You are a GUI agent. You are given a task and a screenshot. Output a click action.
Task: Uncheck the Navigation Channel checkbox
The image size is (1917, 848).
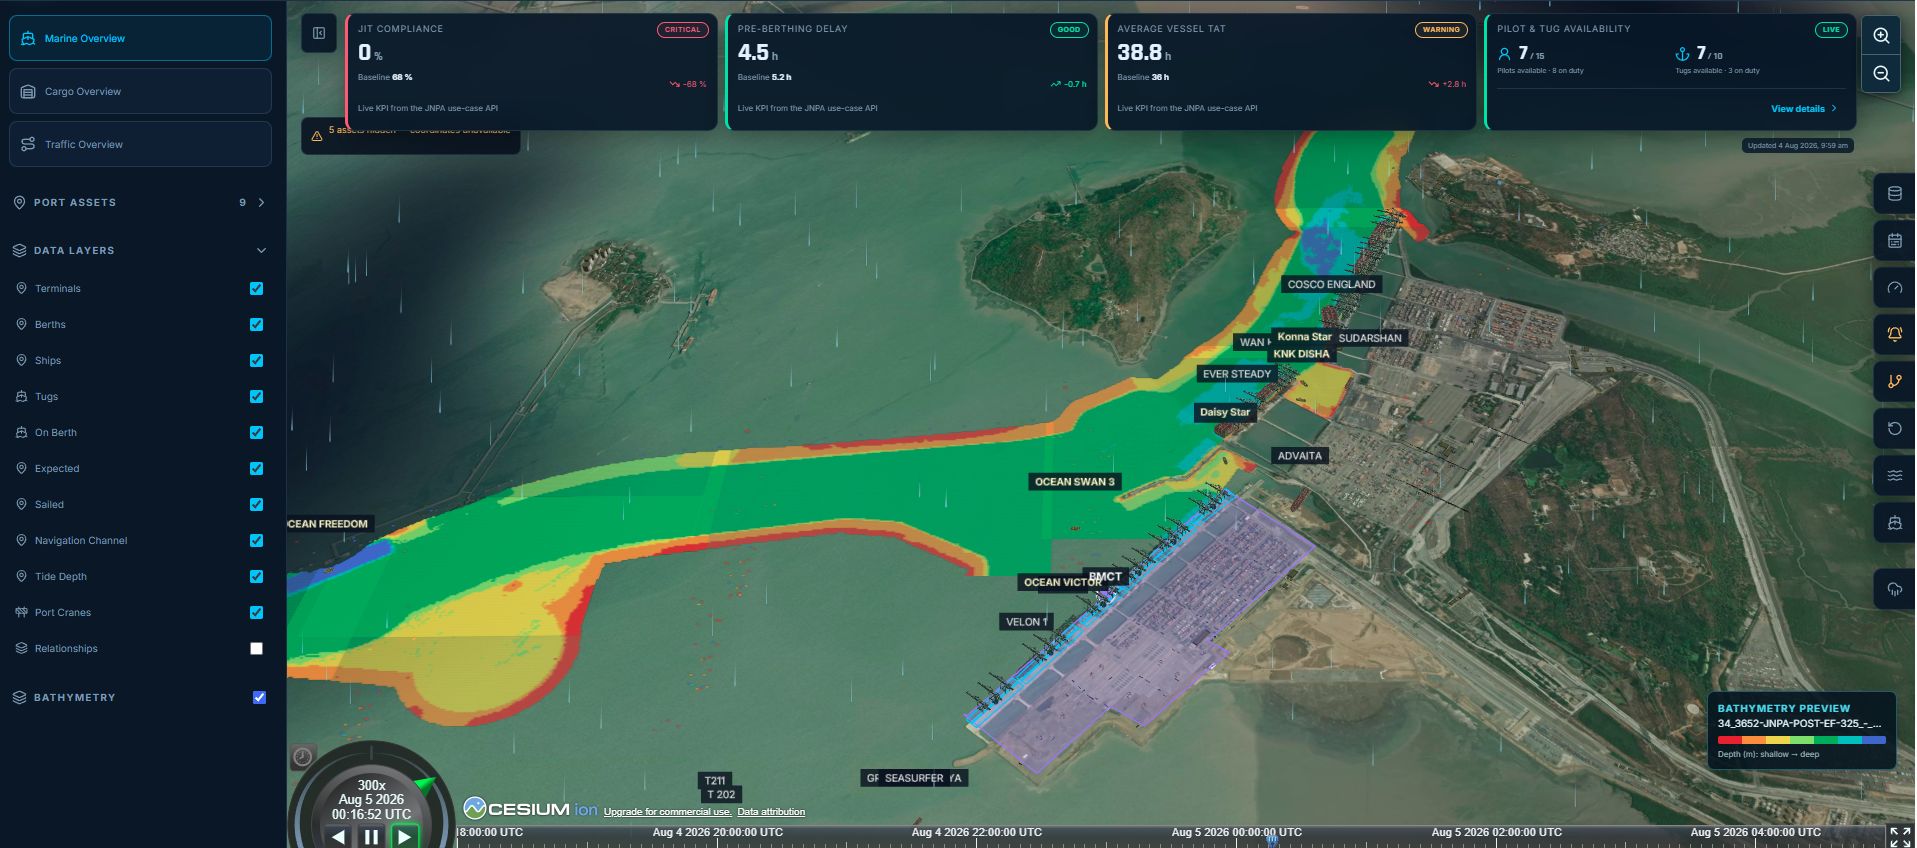tap(256, 540)
